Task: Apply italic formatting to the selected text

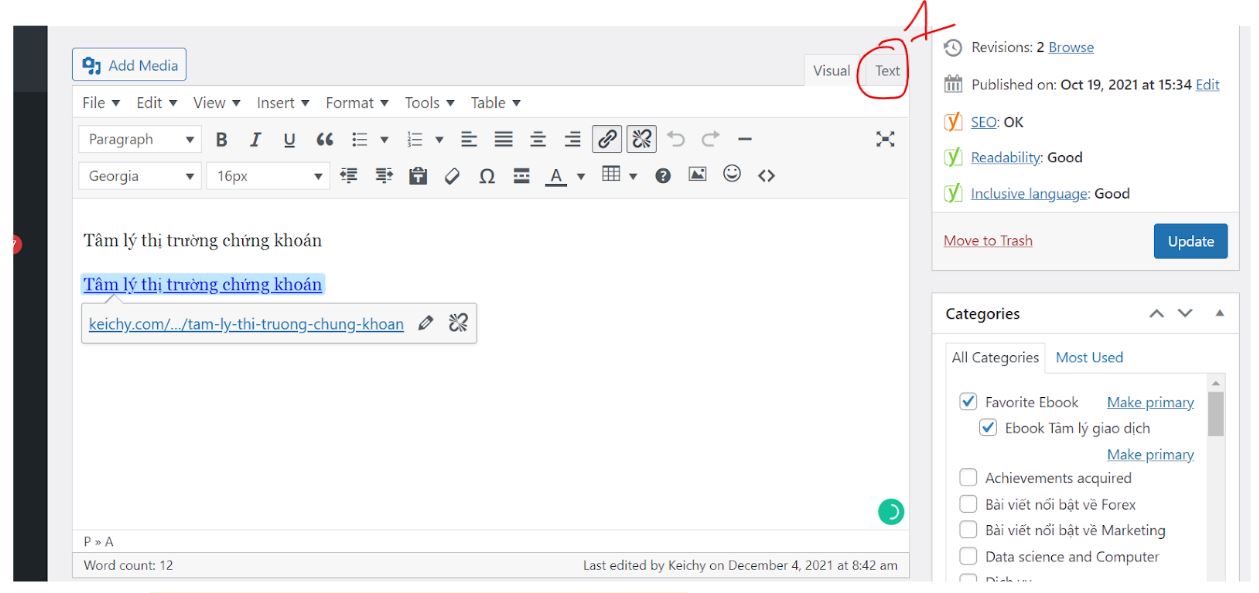Action: point(255,140)
